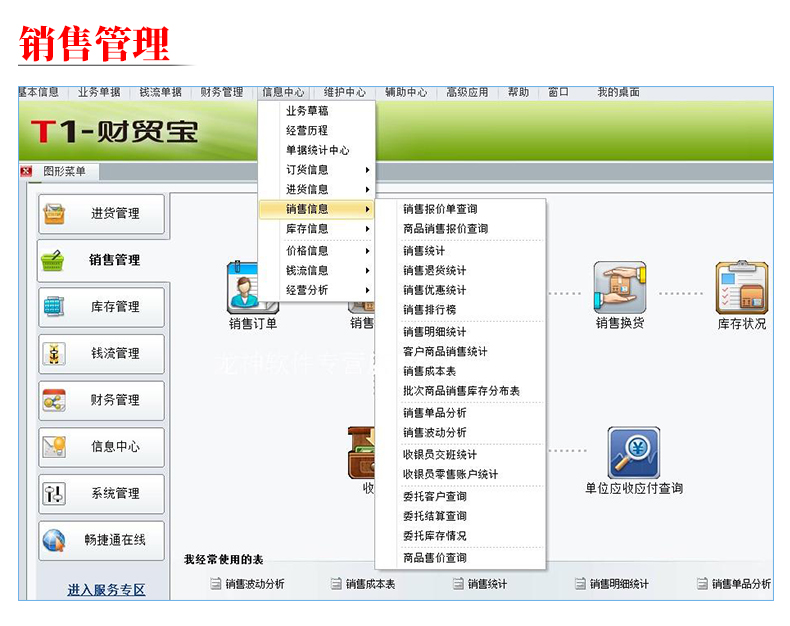This screenshot has height=626, width=790.
Task: Expand the 钱流信息 submenu arrow
Action: 367,271
